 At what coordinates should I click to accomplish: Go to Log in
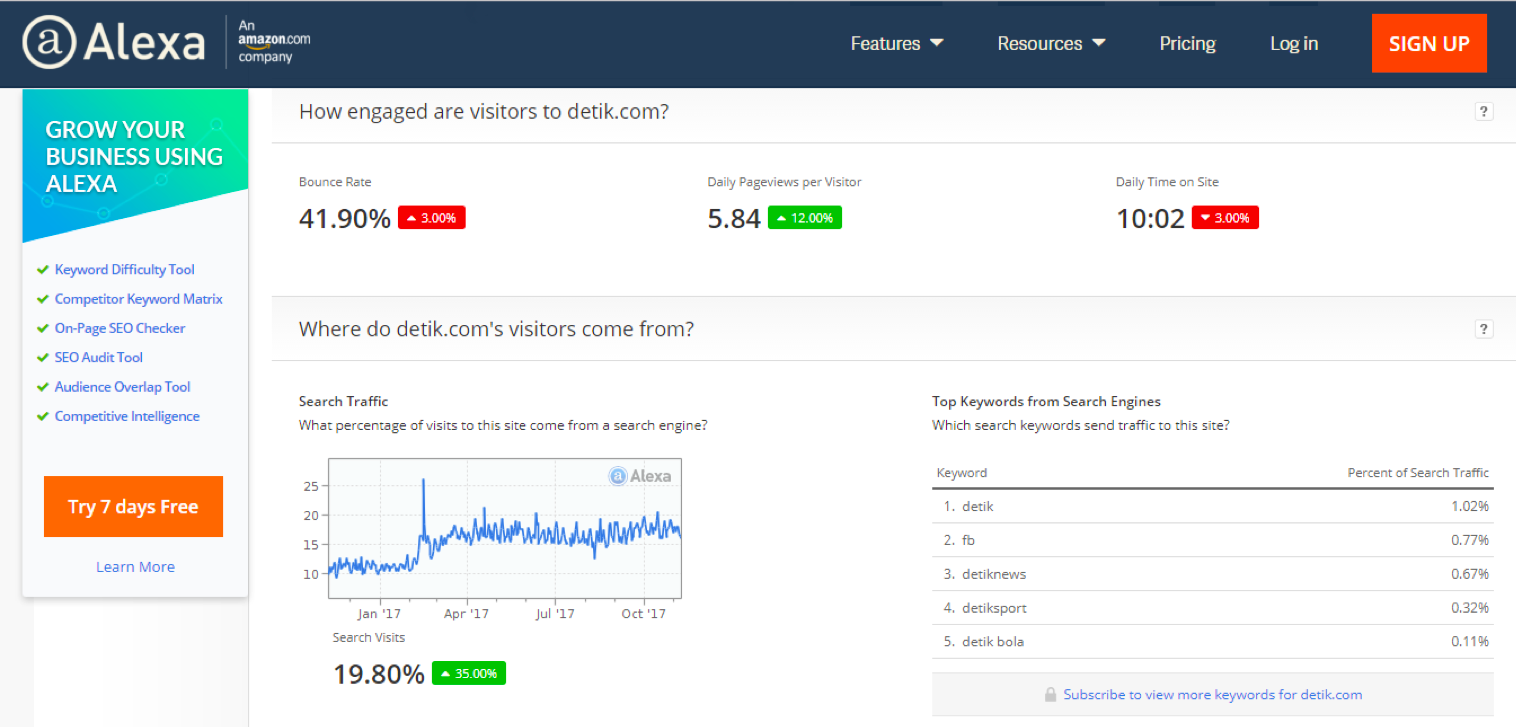click(1294, 44)
